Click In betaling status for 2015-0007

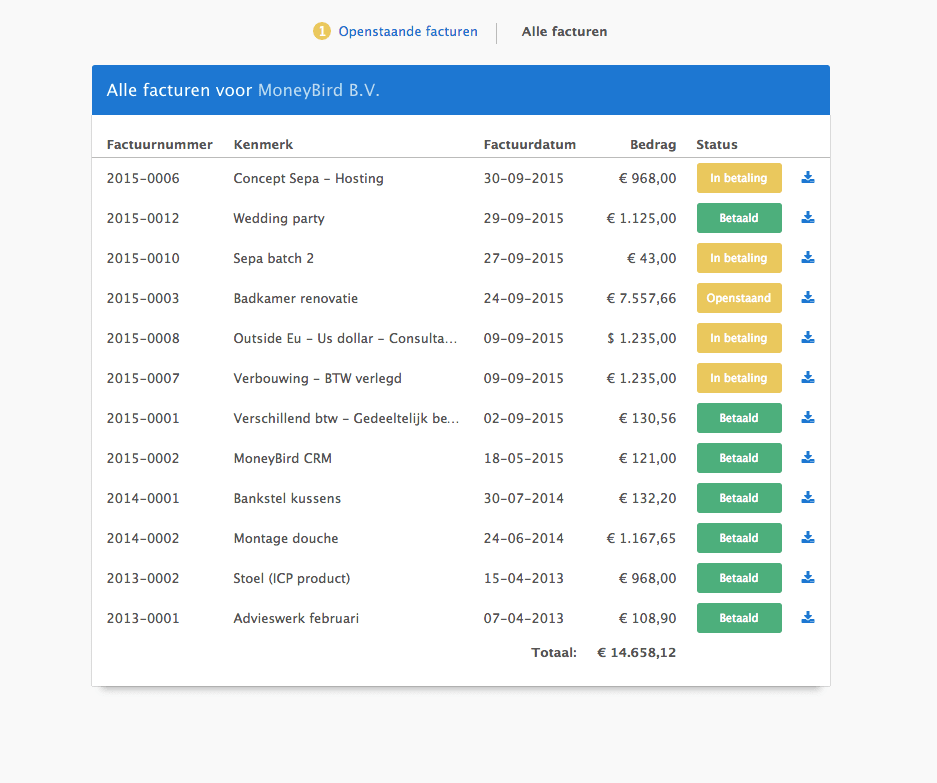(x=739, y=378)
